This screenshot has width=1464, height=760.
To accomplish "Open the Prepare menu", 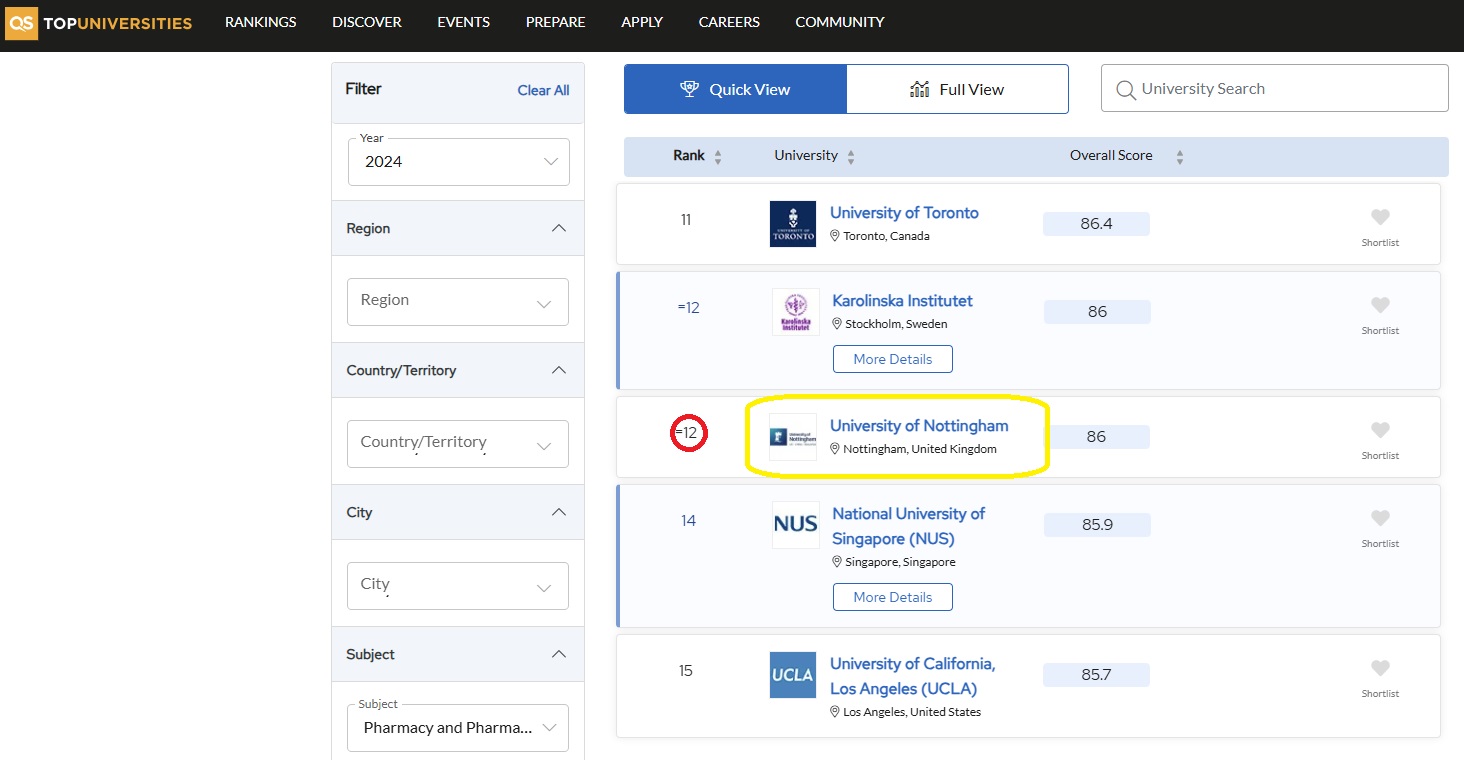I will pyautogui.click(x=556, y=22).
